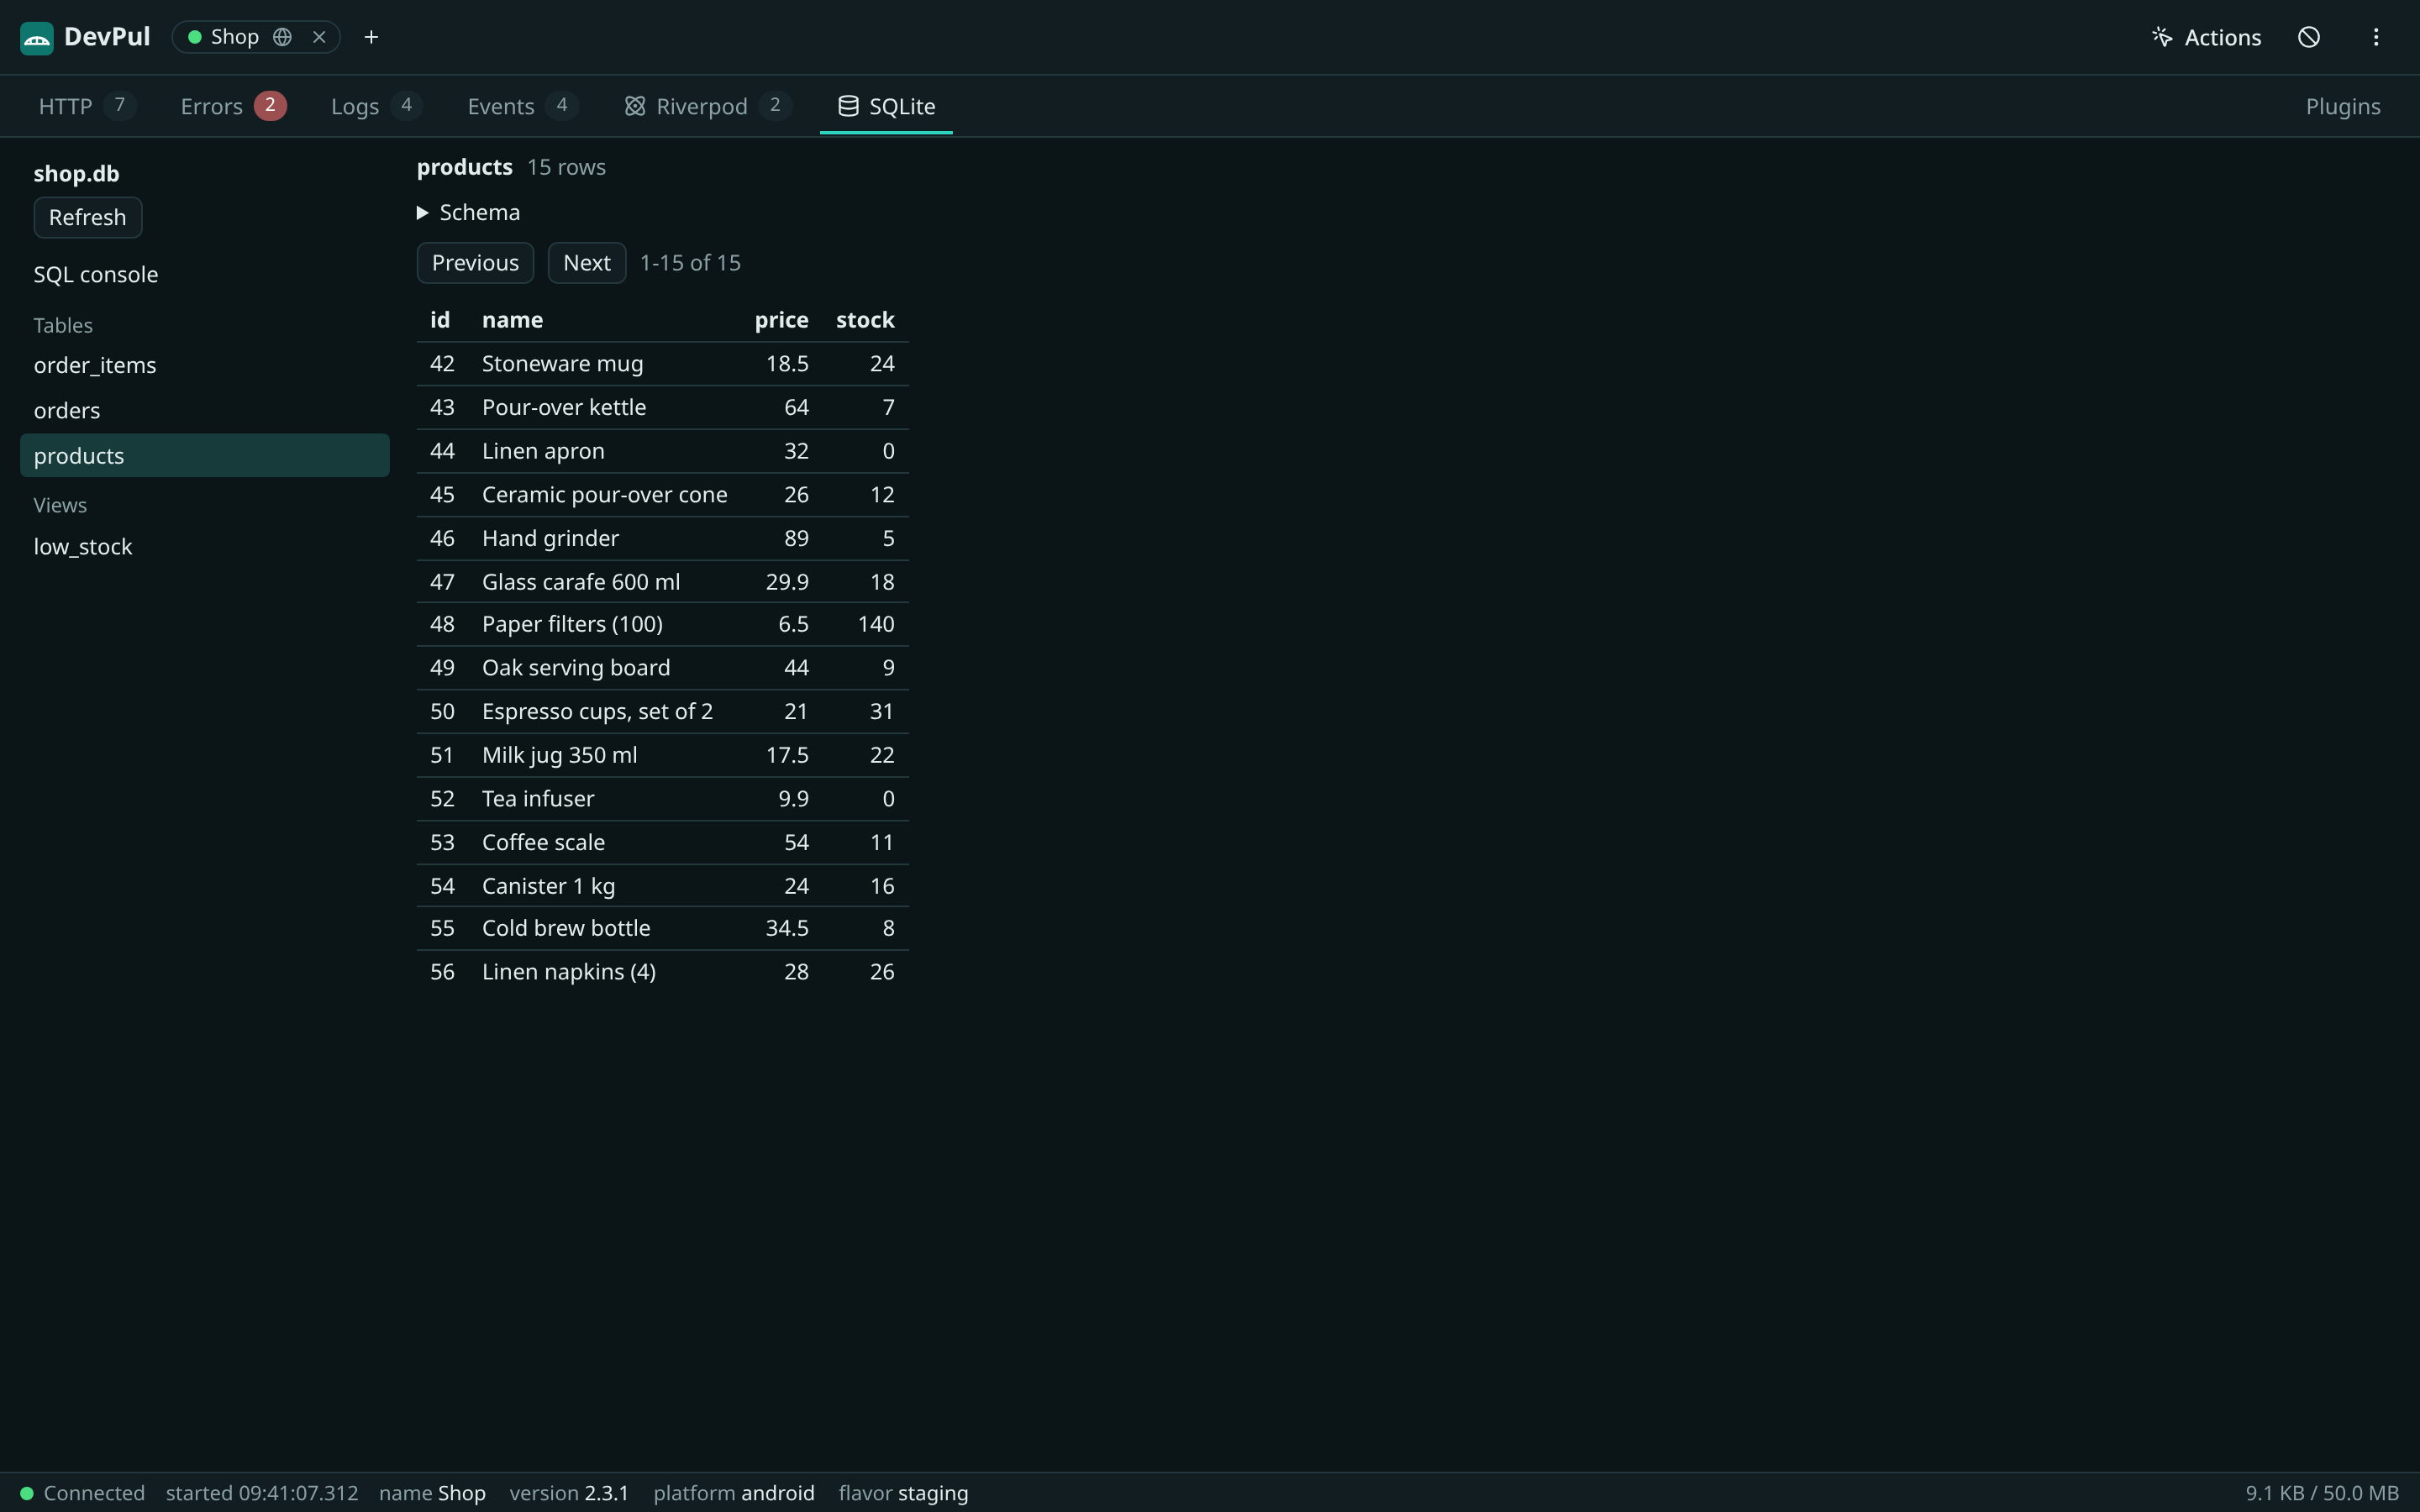The height and width of the screenshot is (1512, 2420).
Task: Click the green Connected status dot
Action: 27,1493
